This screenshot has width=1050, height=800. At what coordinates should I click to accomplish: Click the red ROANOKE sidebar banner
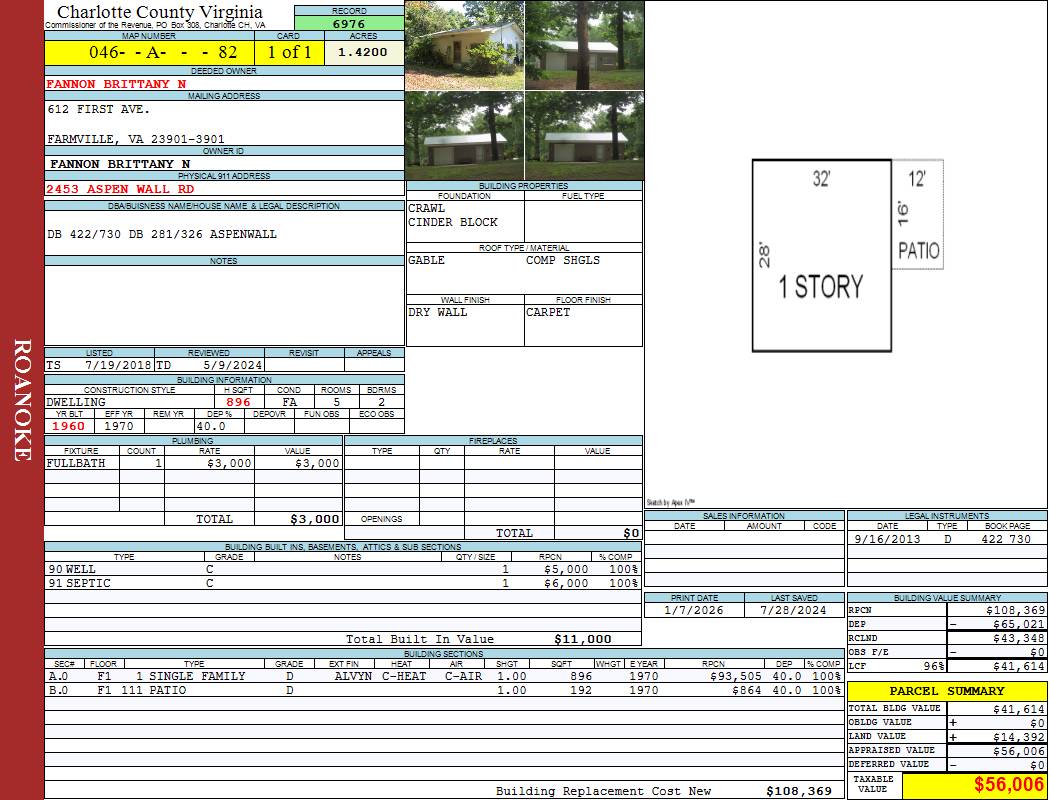point(22,400)
